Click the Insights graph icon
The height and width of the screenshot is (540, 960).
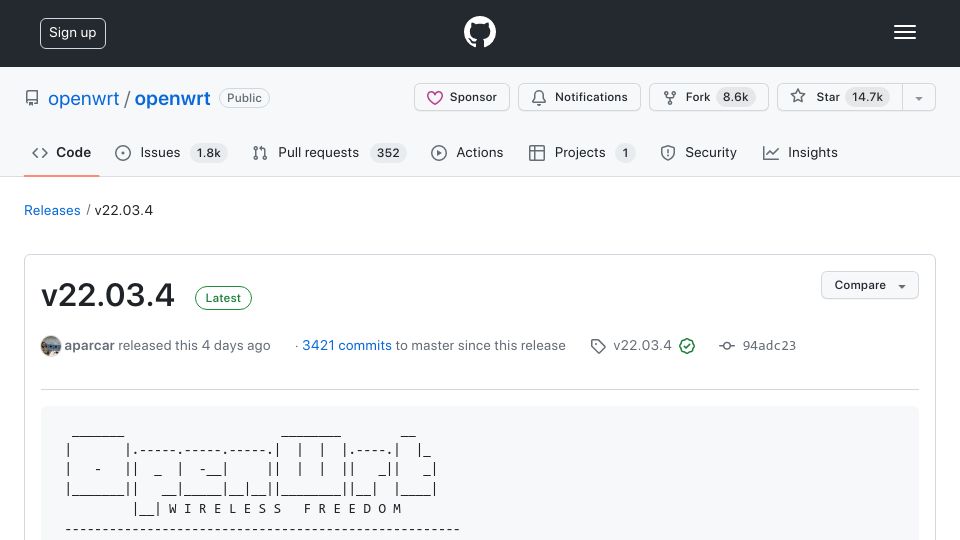[x=771, y=153]
